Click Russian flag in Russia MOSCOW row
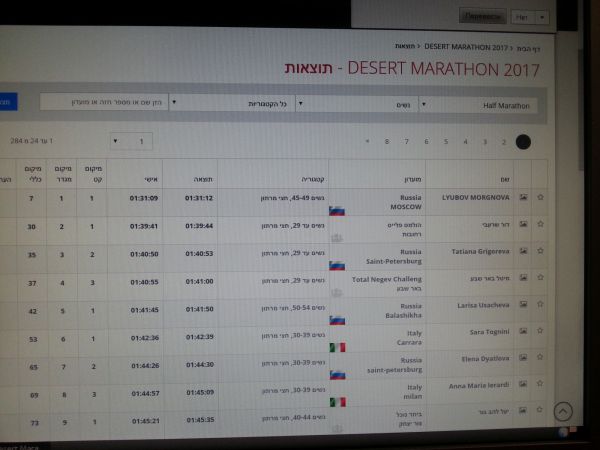This screenshot has height=450, width=600. [337, 211]
